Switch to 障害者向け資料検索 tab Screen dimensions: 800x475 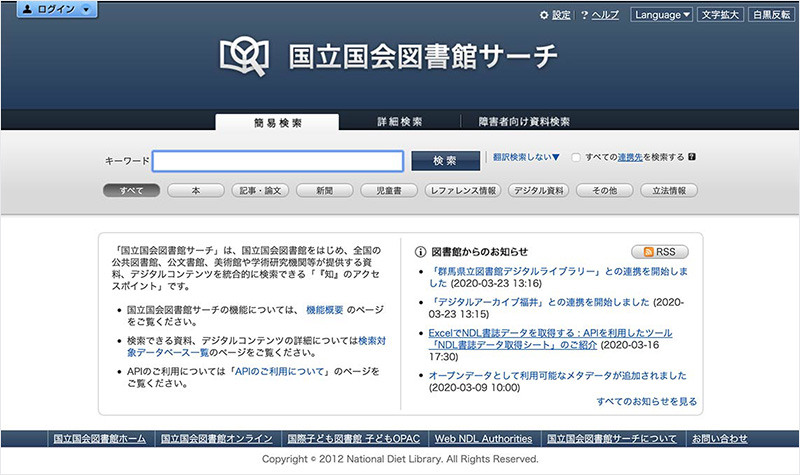coord(523,122)
